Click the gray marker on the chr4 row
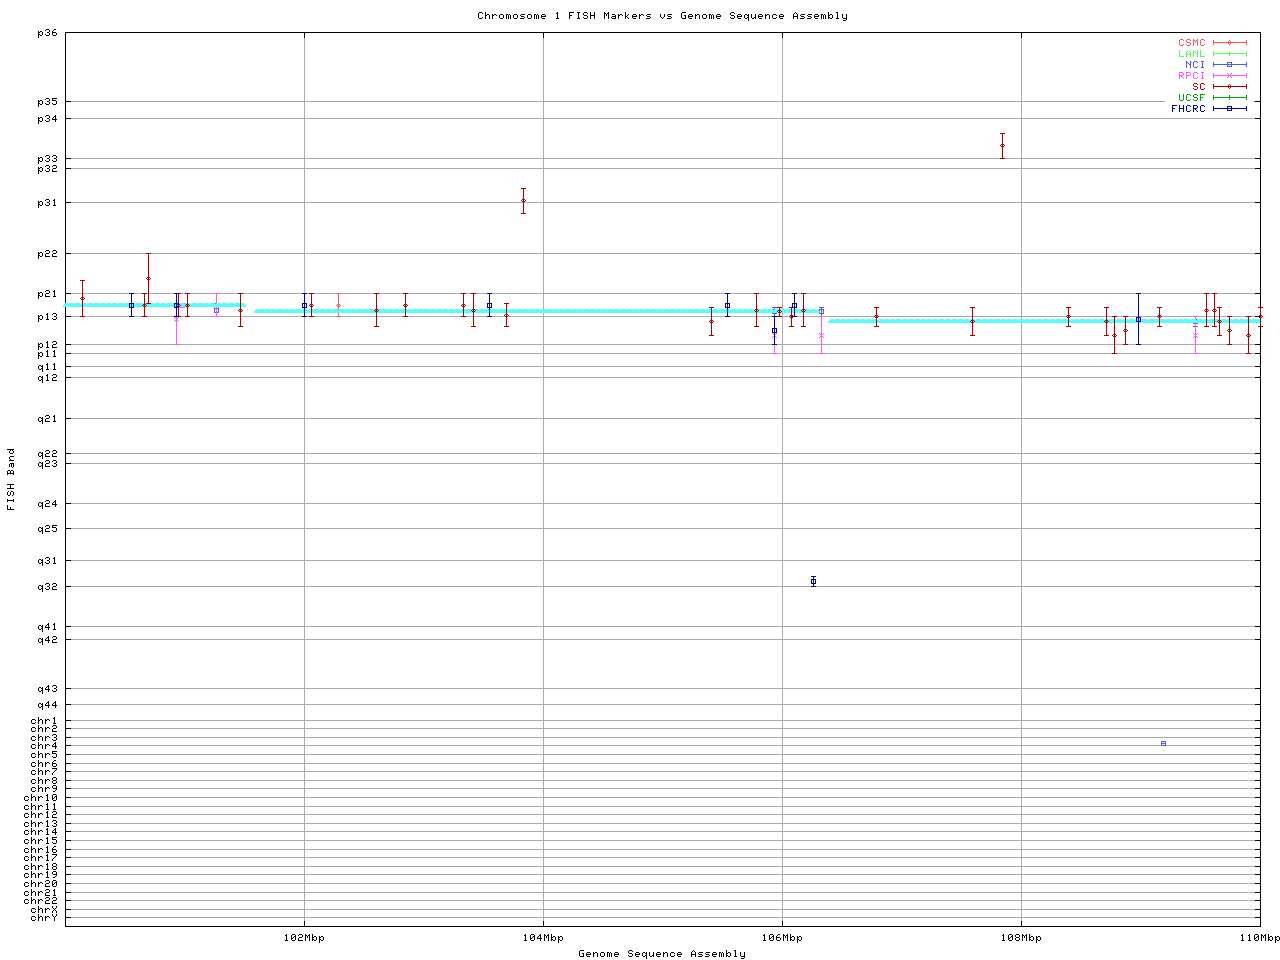Image resolution: width=1280 pixels, height=960 pixels. click(1163, 743)
